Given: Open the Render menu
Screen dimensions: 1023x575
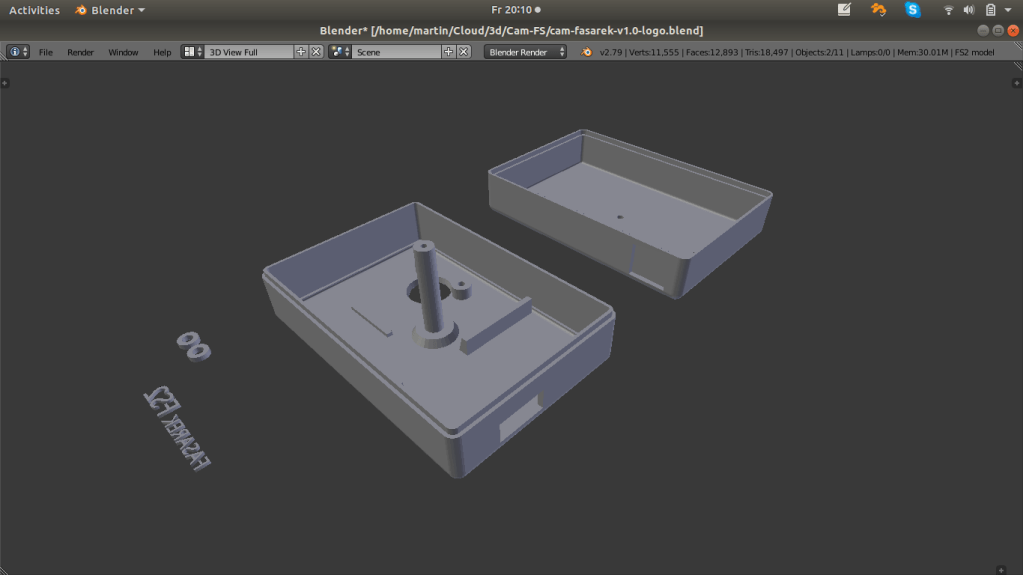Looking at the screenshot, I should coord(80,52).
